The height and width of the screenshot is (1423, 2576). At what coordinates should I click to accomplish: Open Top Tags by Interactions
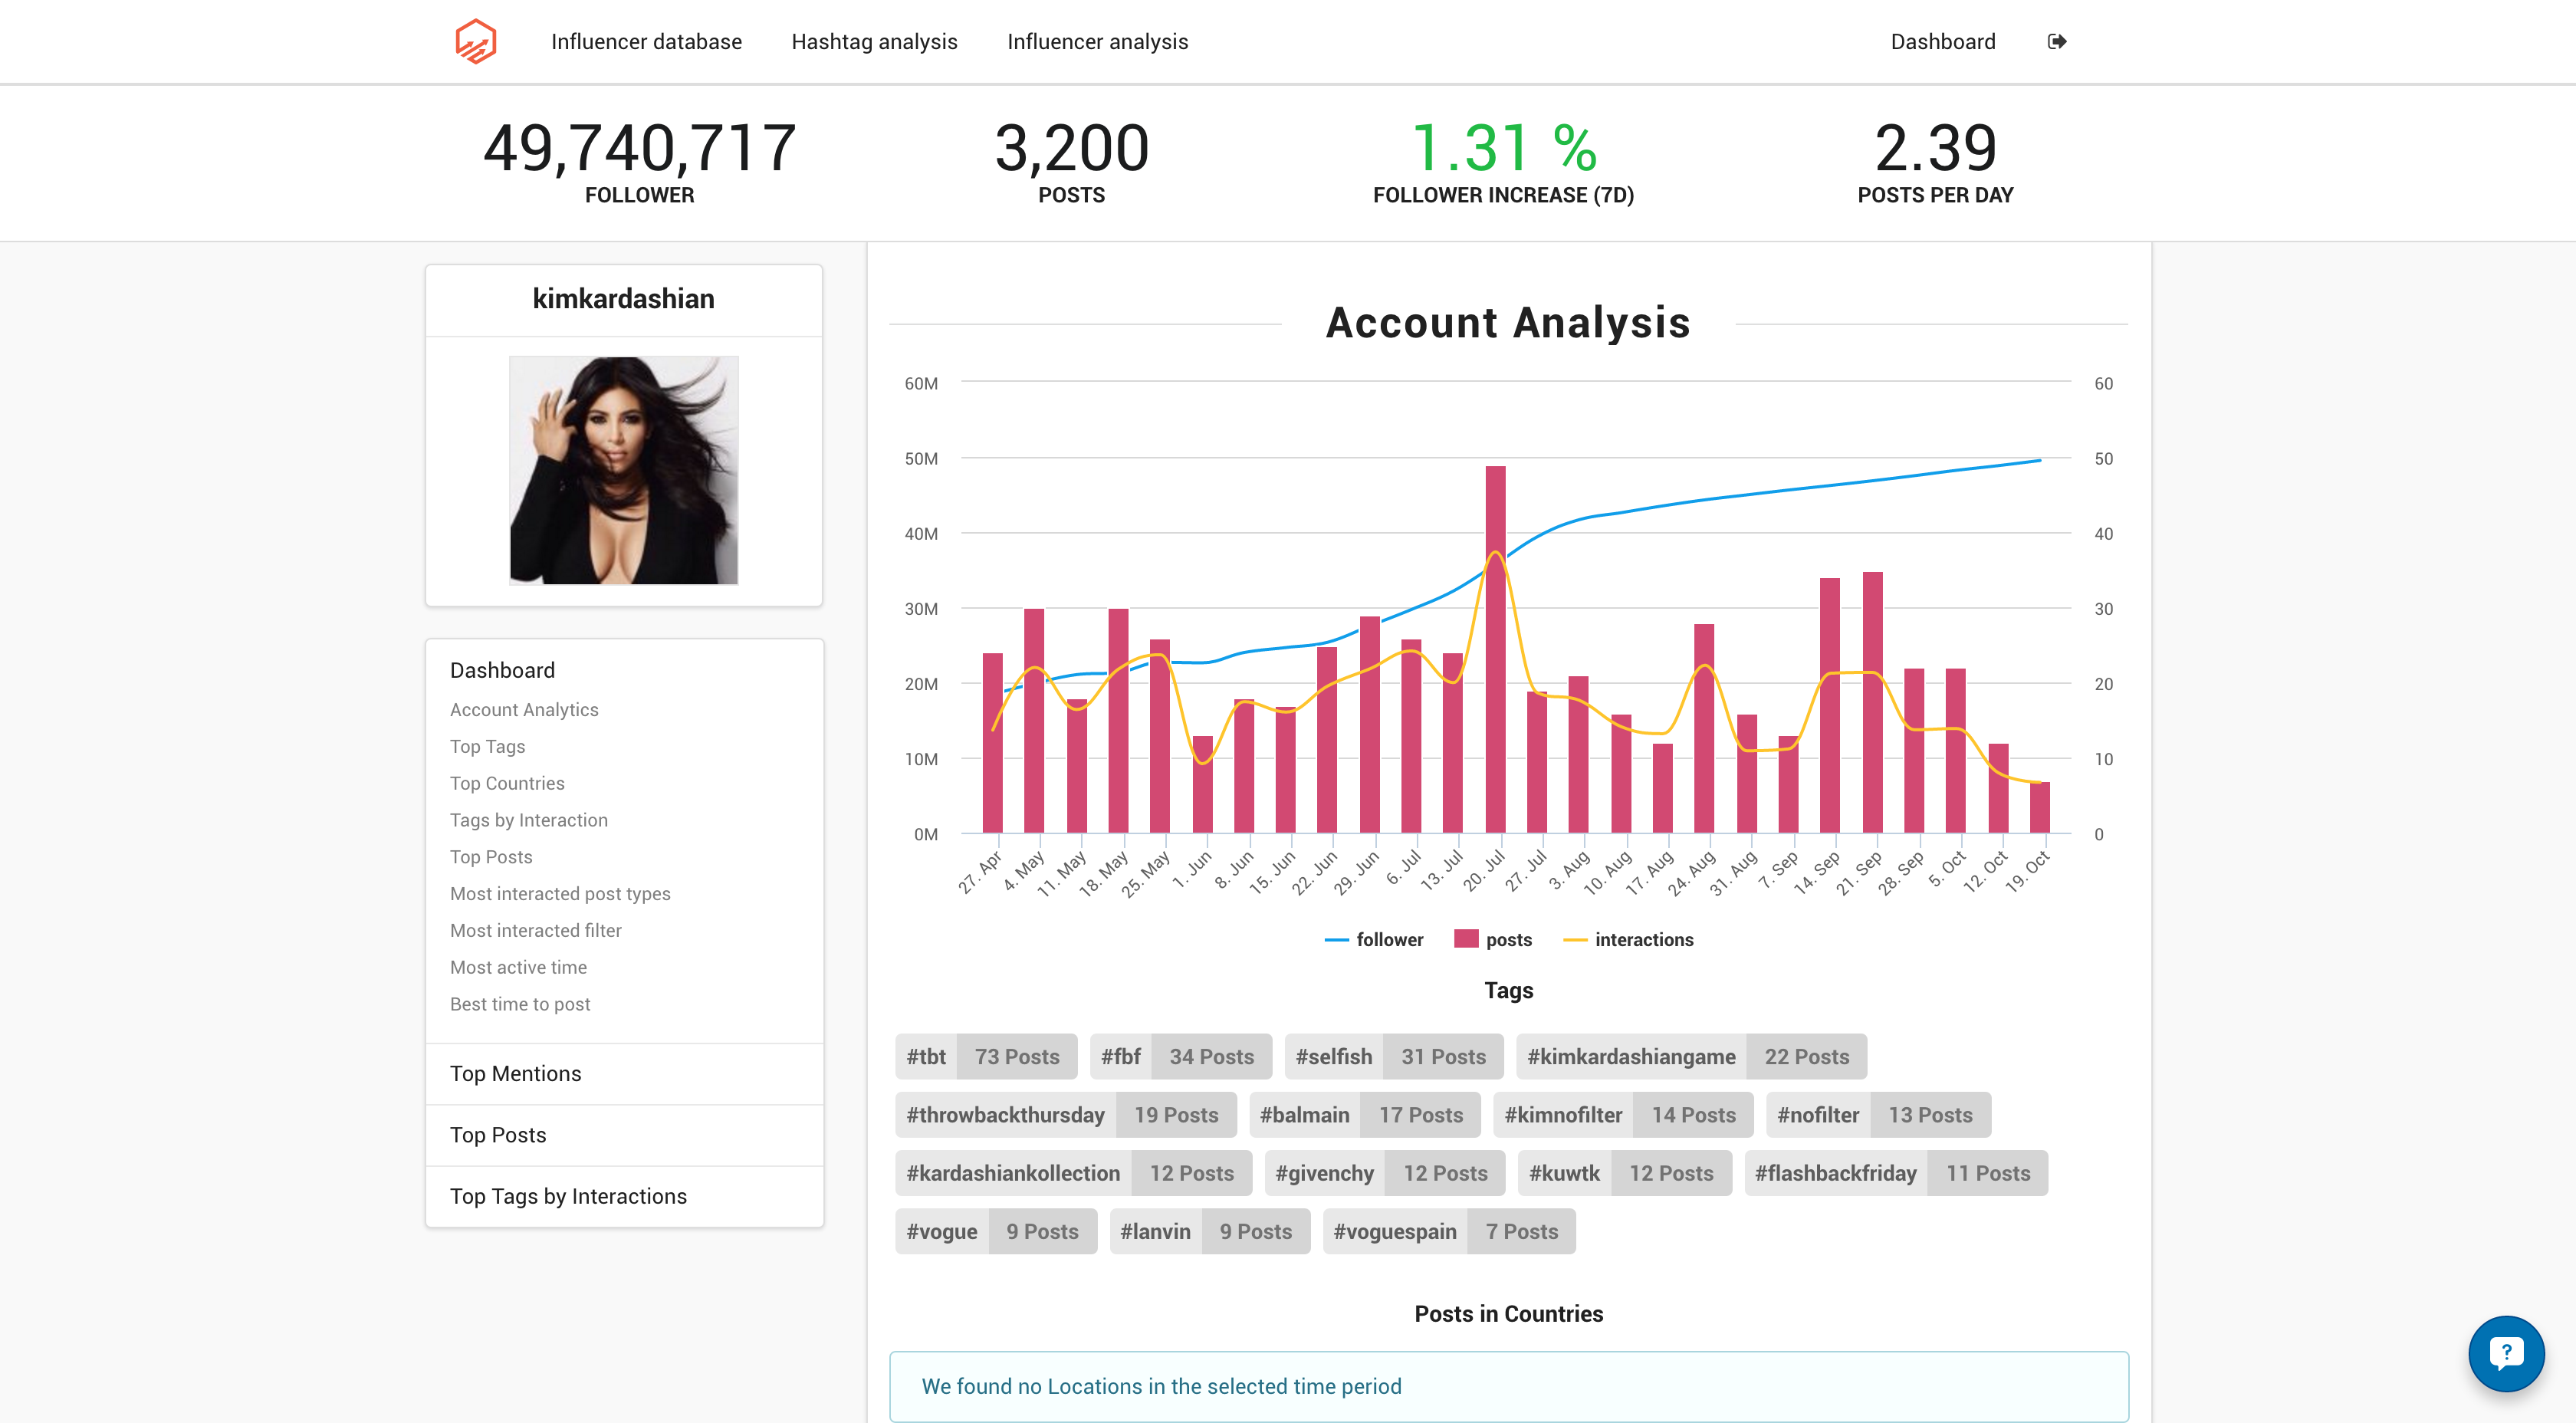coord(568,1195)
